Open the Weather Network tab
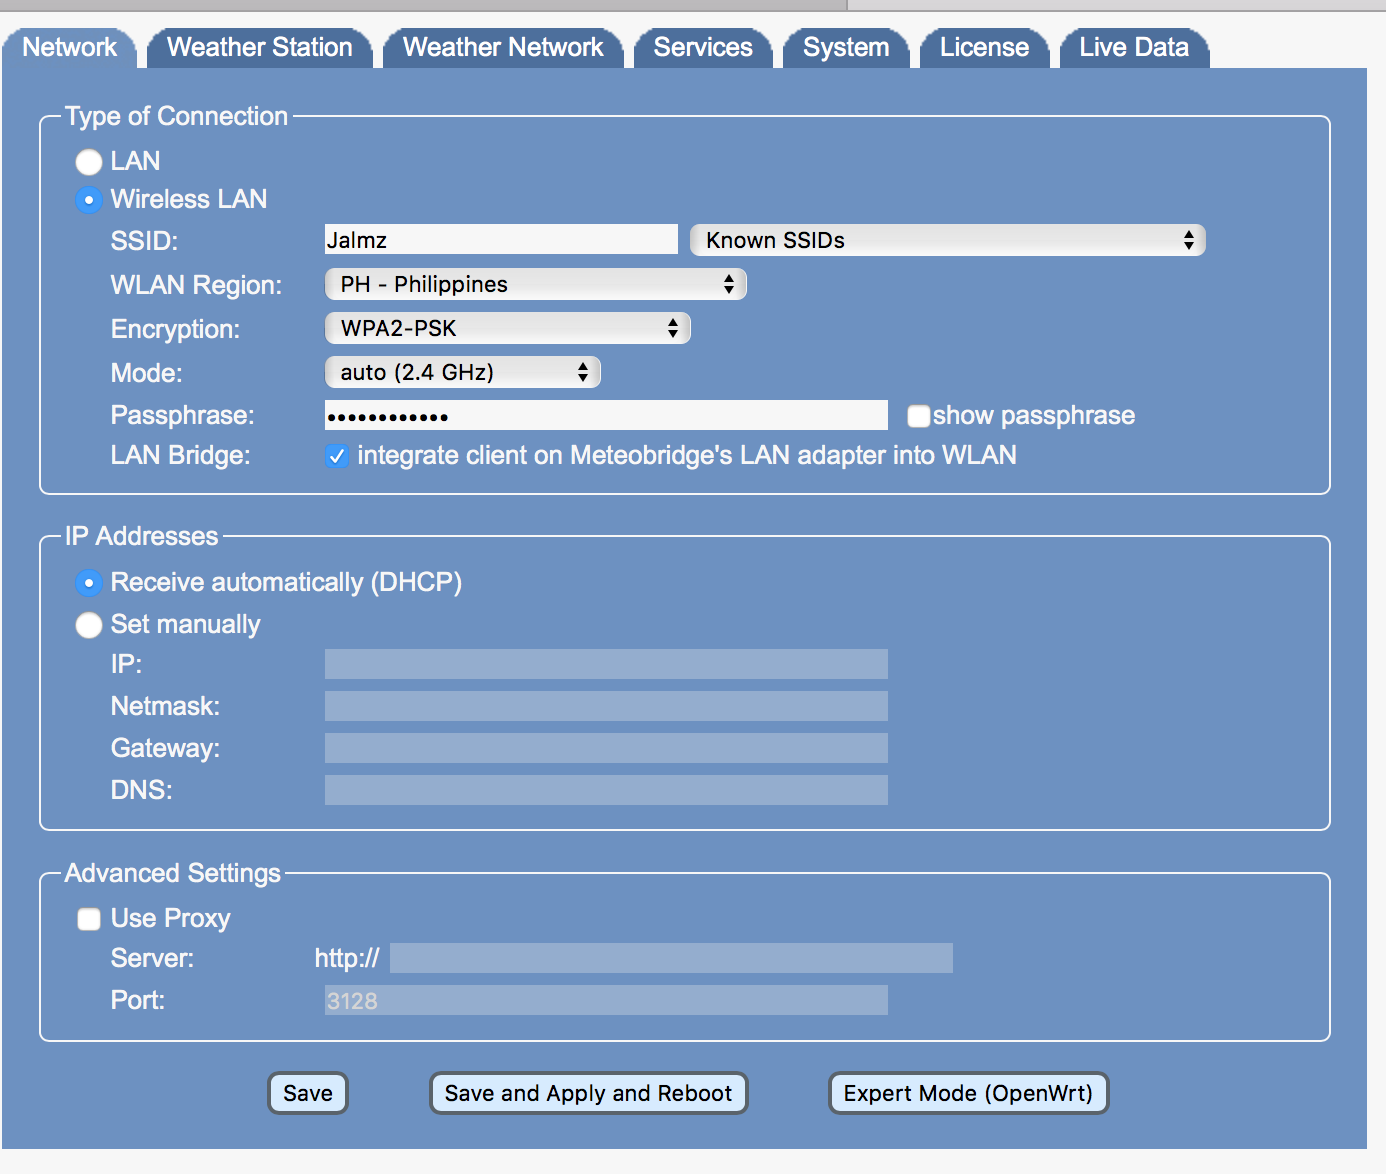 click(x=502, y=48)
